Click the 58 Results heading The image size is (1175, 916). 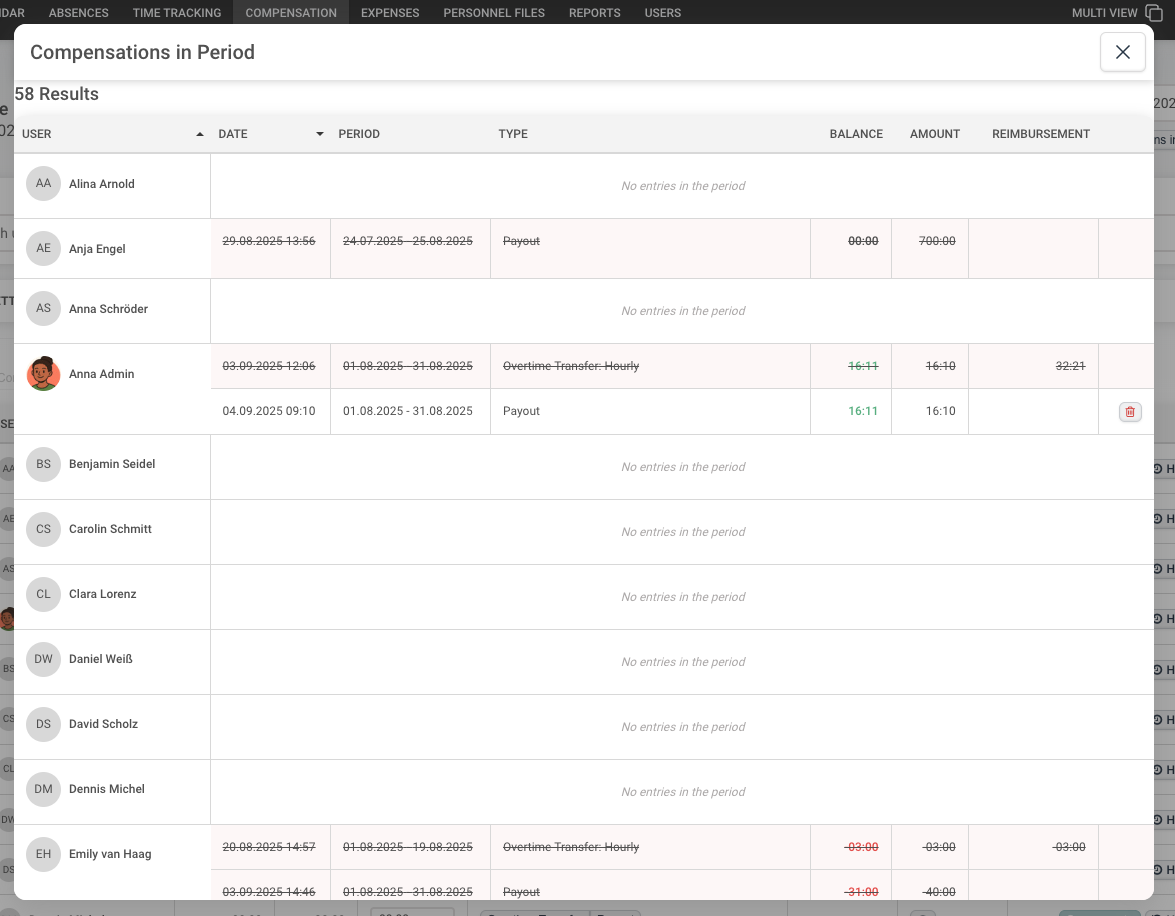(x=57, y=94)
